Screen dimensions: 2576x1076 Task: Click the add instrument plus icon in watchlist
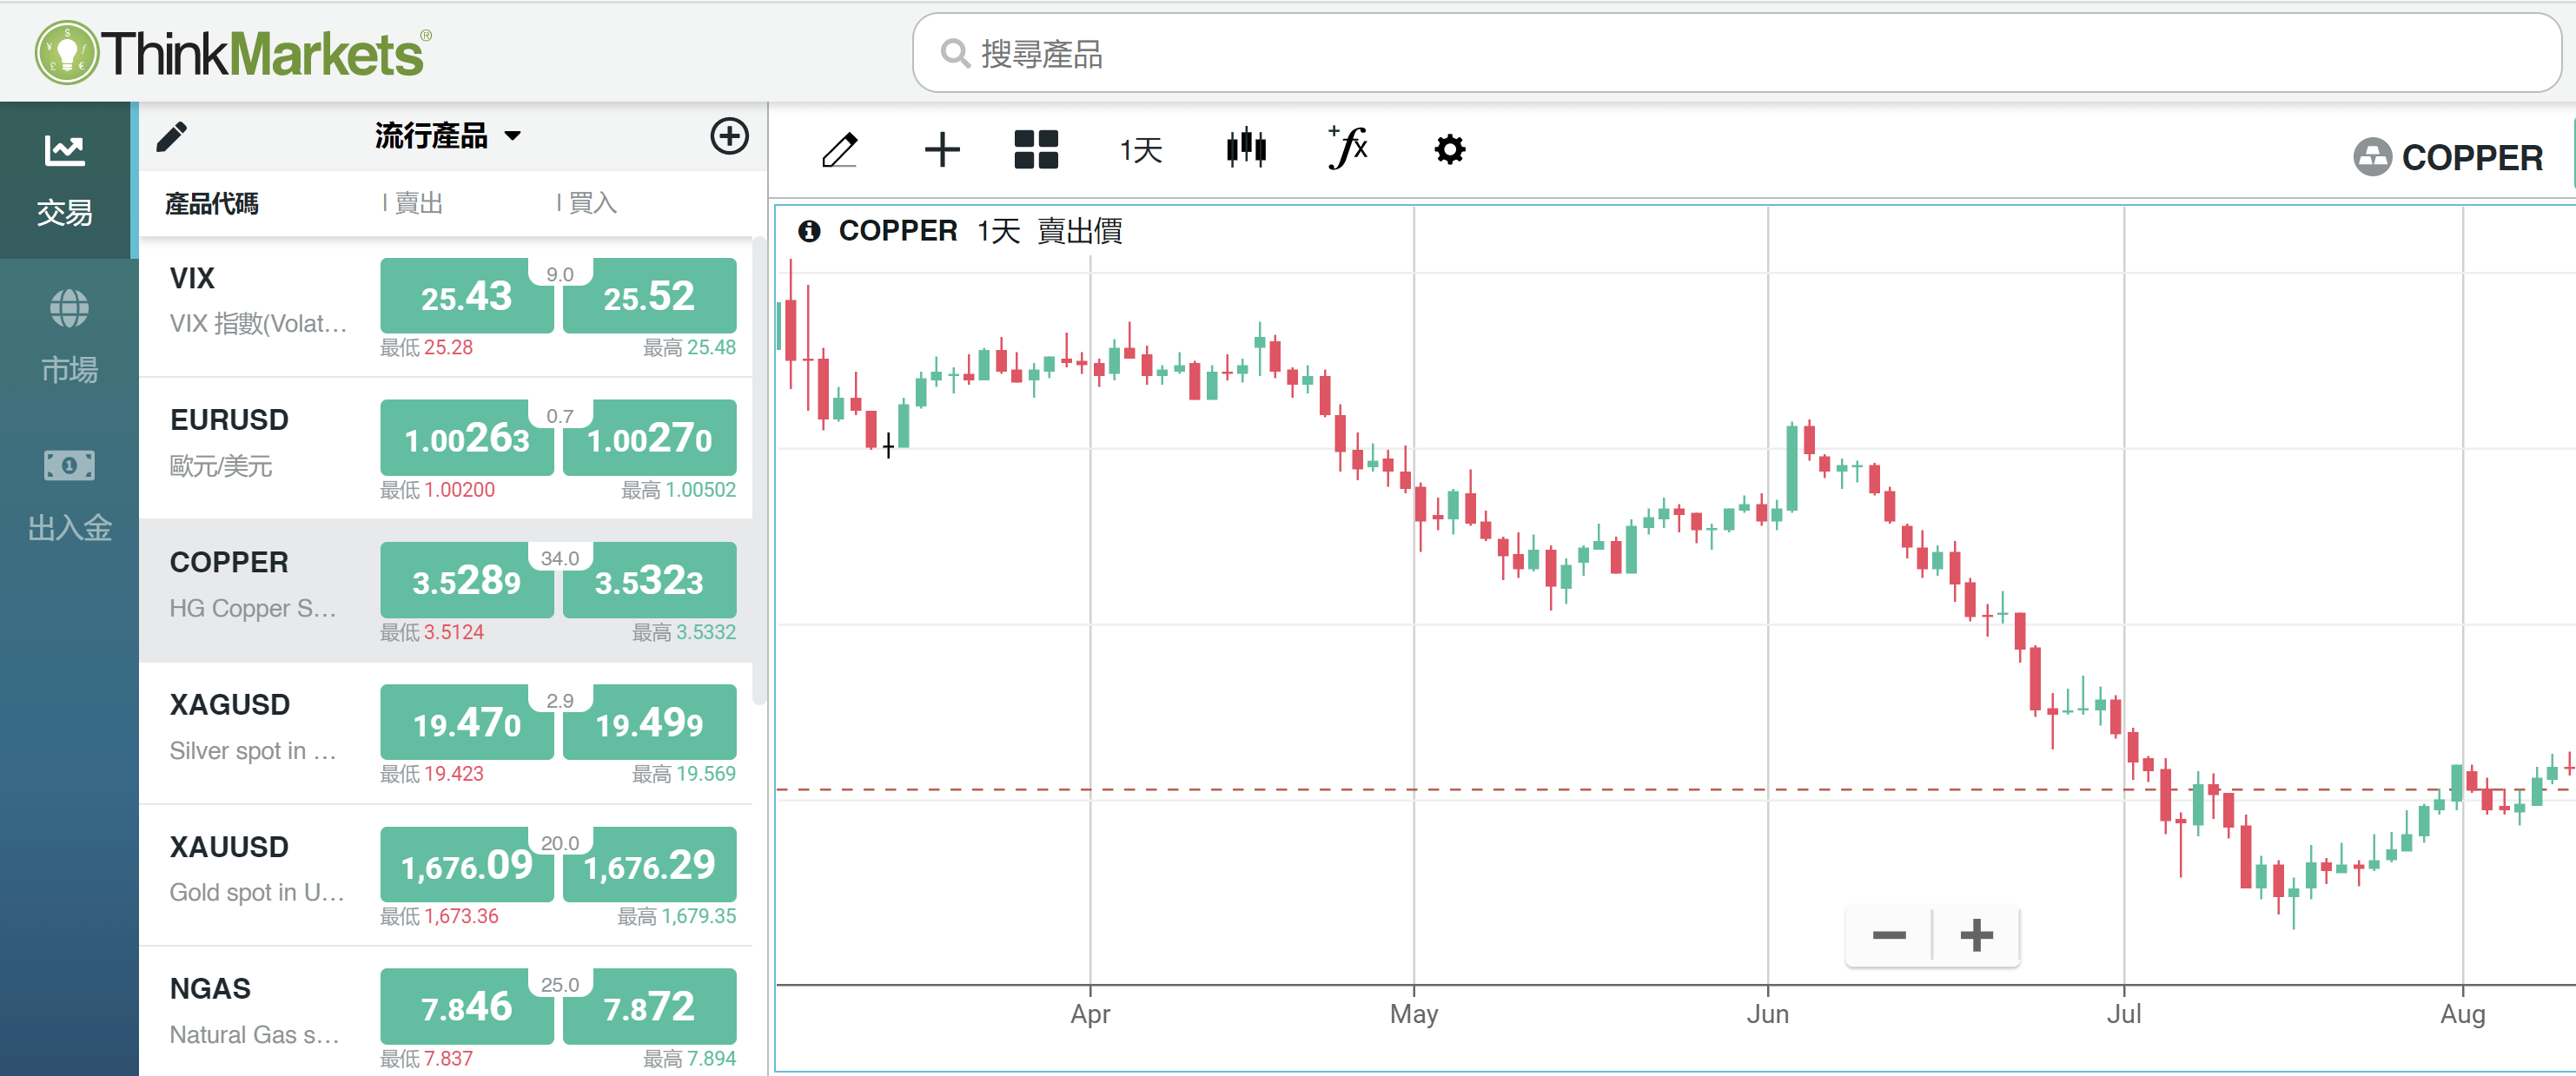729,136
